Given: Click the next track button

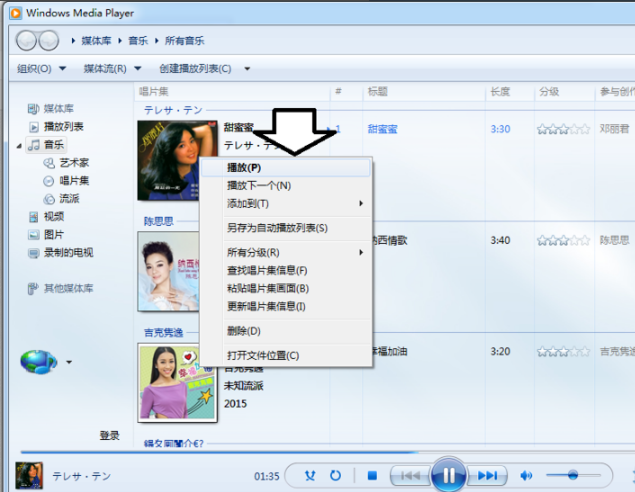Looking at the screenshot, I should click(488, 475).
